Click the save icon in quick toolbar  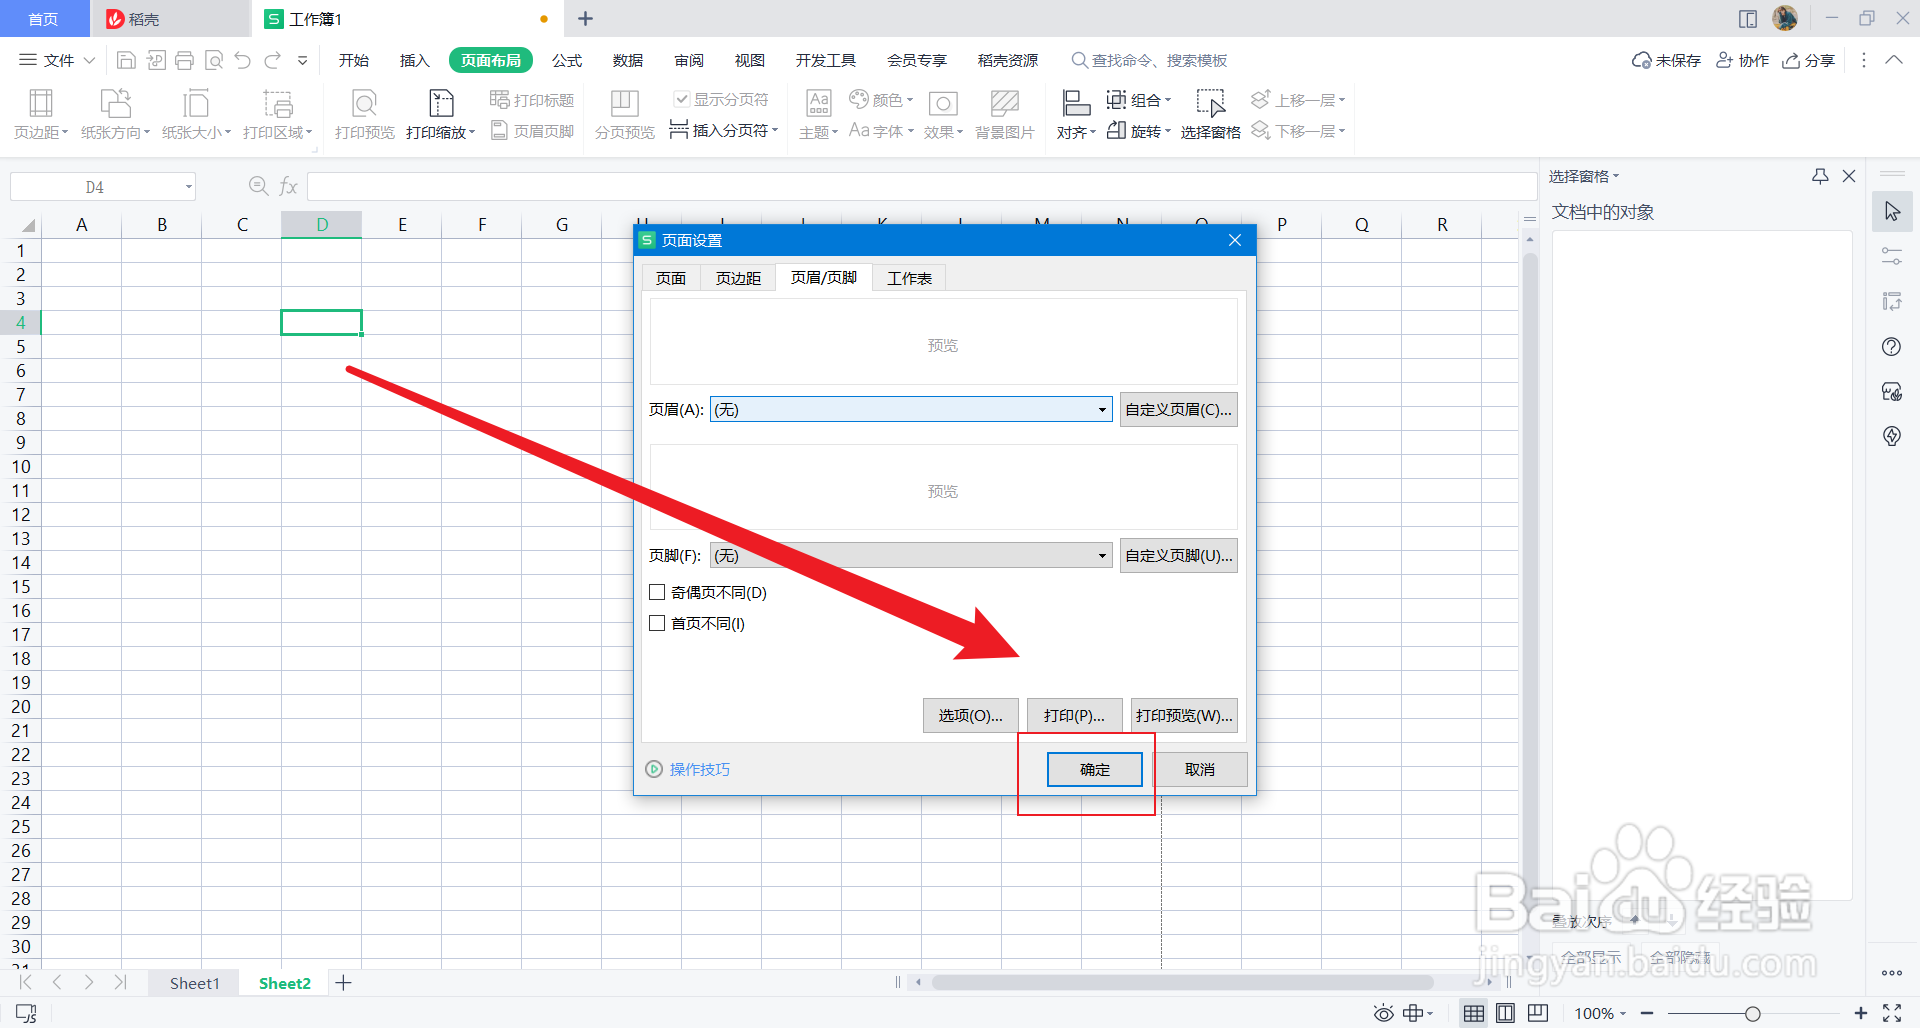[x=126, y=60]
